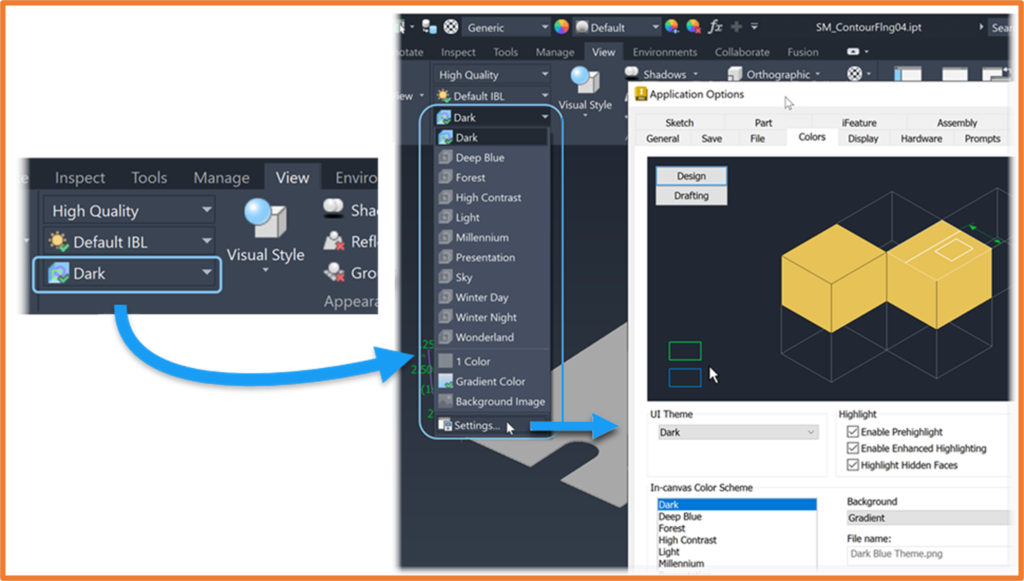Open the General tab in Application Options
The image size is (1024, 581).
click(662, 138)
